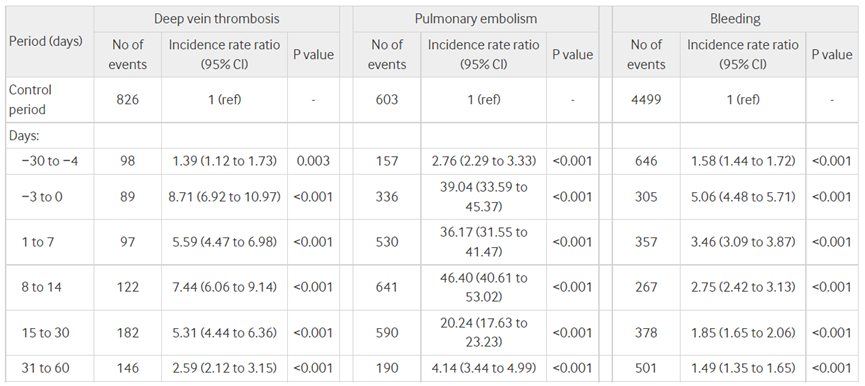
Task: Click cell 46.40 (40.61 to 53.02)
Action: [x=483, y=287]
